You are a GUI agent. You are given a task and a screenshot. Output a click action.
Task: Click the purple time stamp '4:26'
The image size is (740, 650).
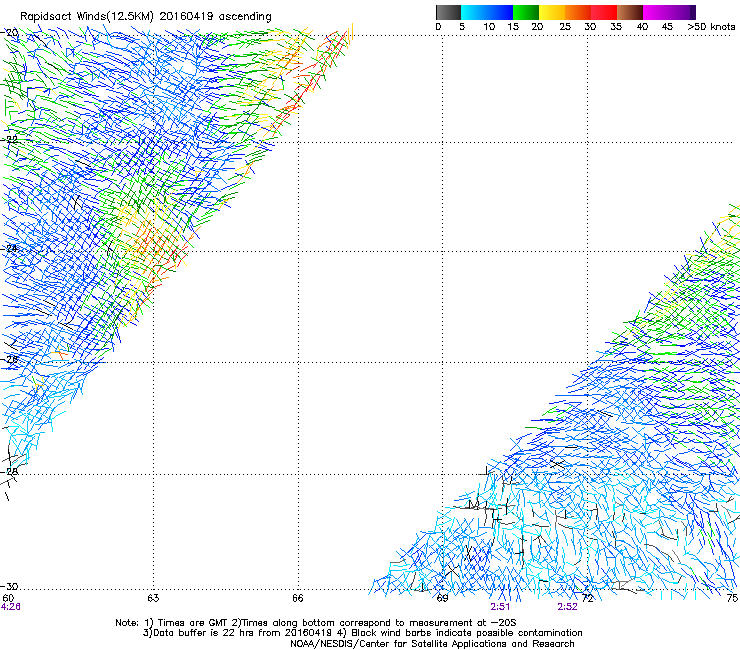coord(10,607)
